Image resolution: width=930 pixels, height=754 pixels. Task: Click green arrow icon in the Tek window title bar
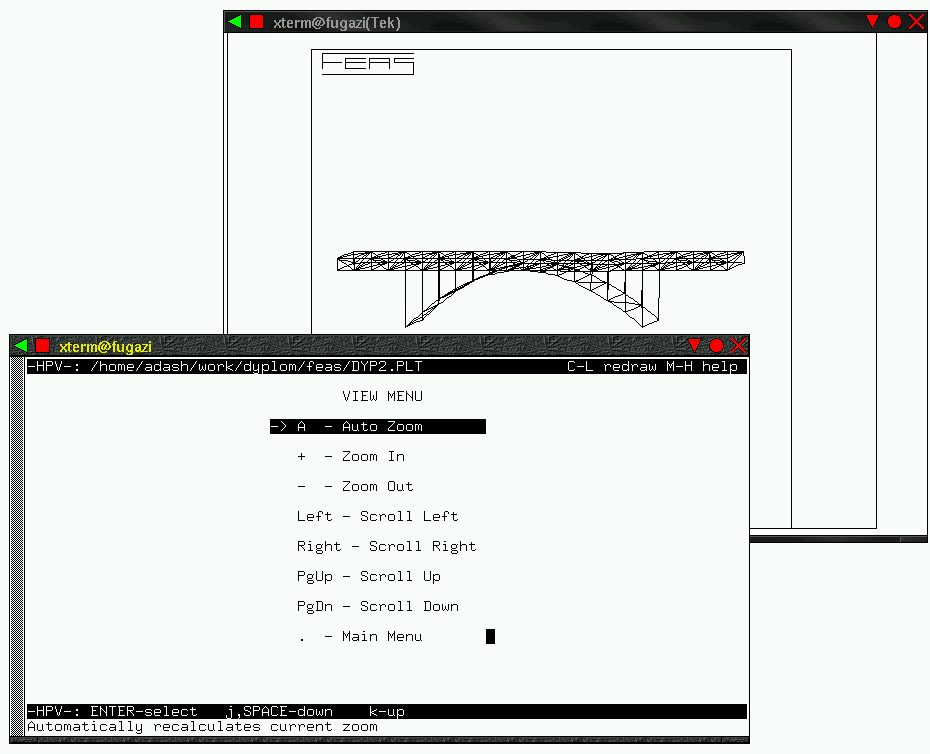coord(235,22)
